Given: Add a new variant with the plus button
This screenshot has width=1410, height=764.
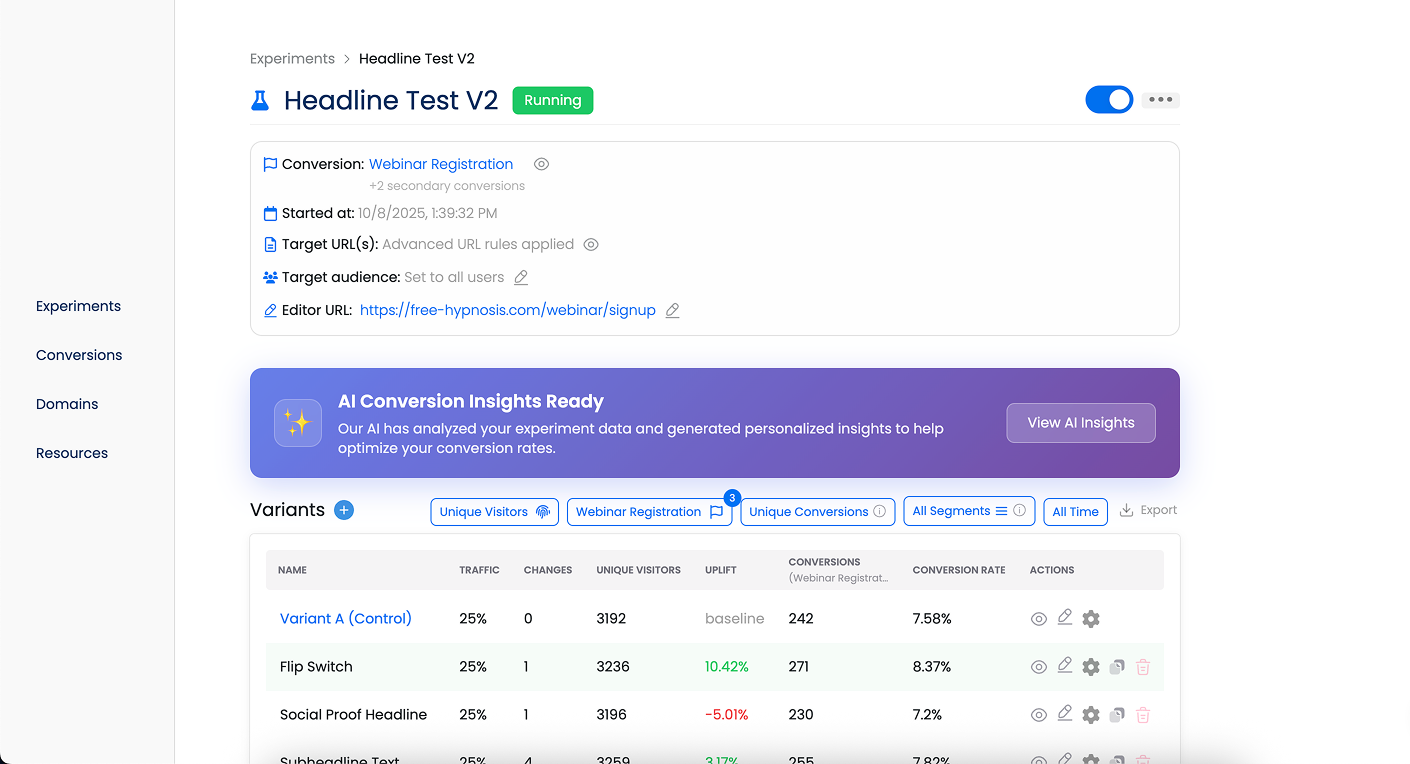Looking at the screenshot, I should point(343,510).
